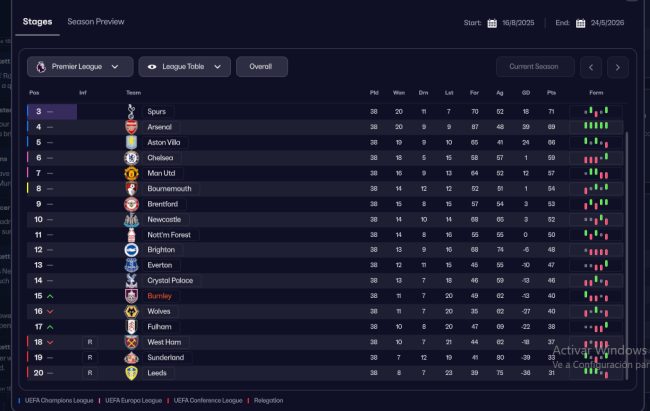Click the Chelsea club badge
The height and width of the screenshot is (411, 650).
(x=130, y=158)
